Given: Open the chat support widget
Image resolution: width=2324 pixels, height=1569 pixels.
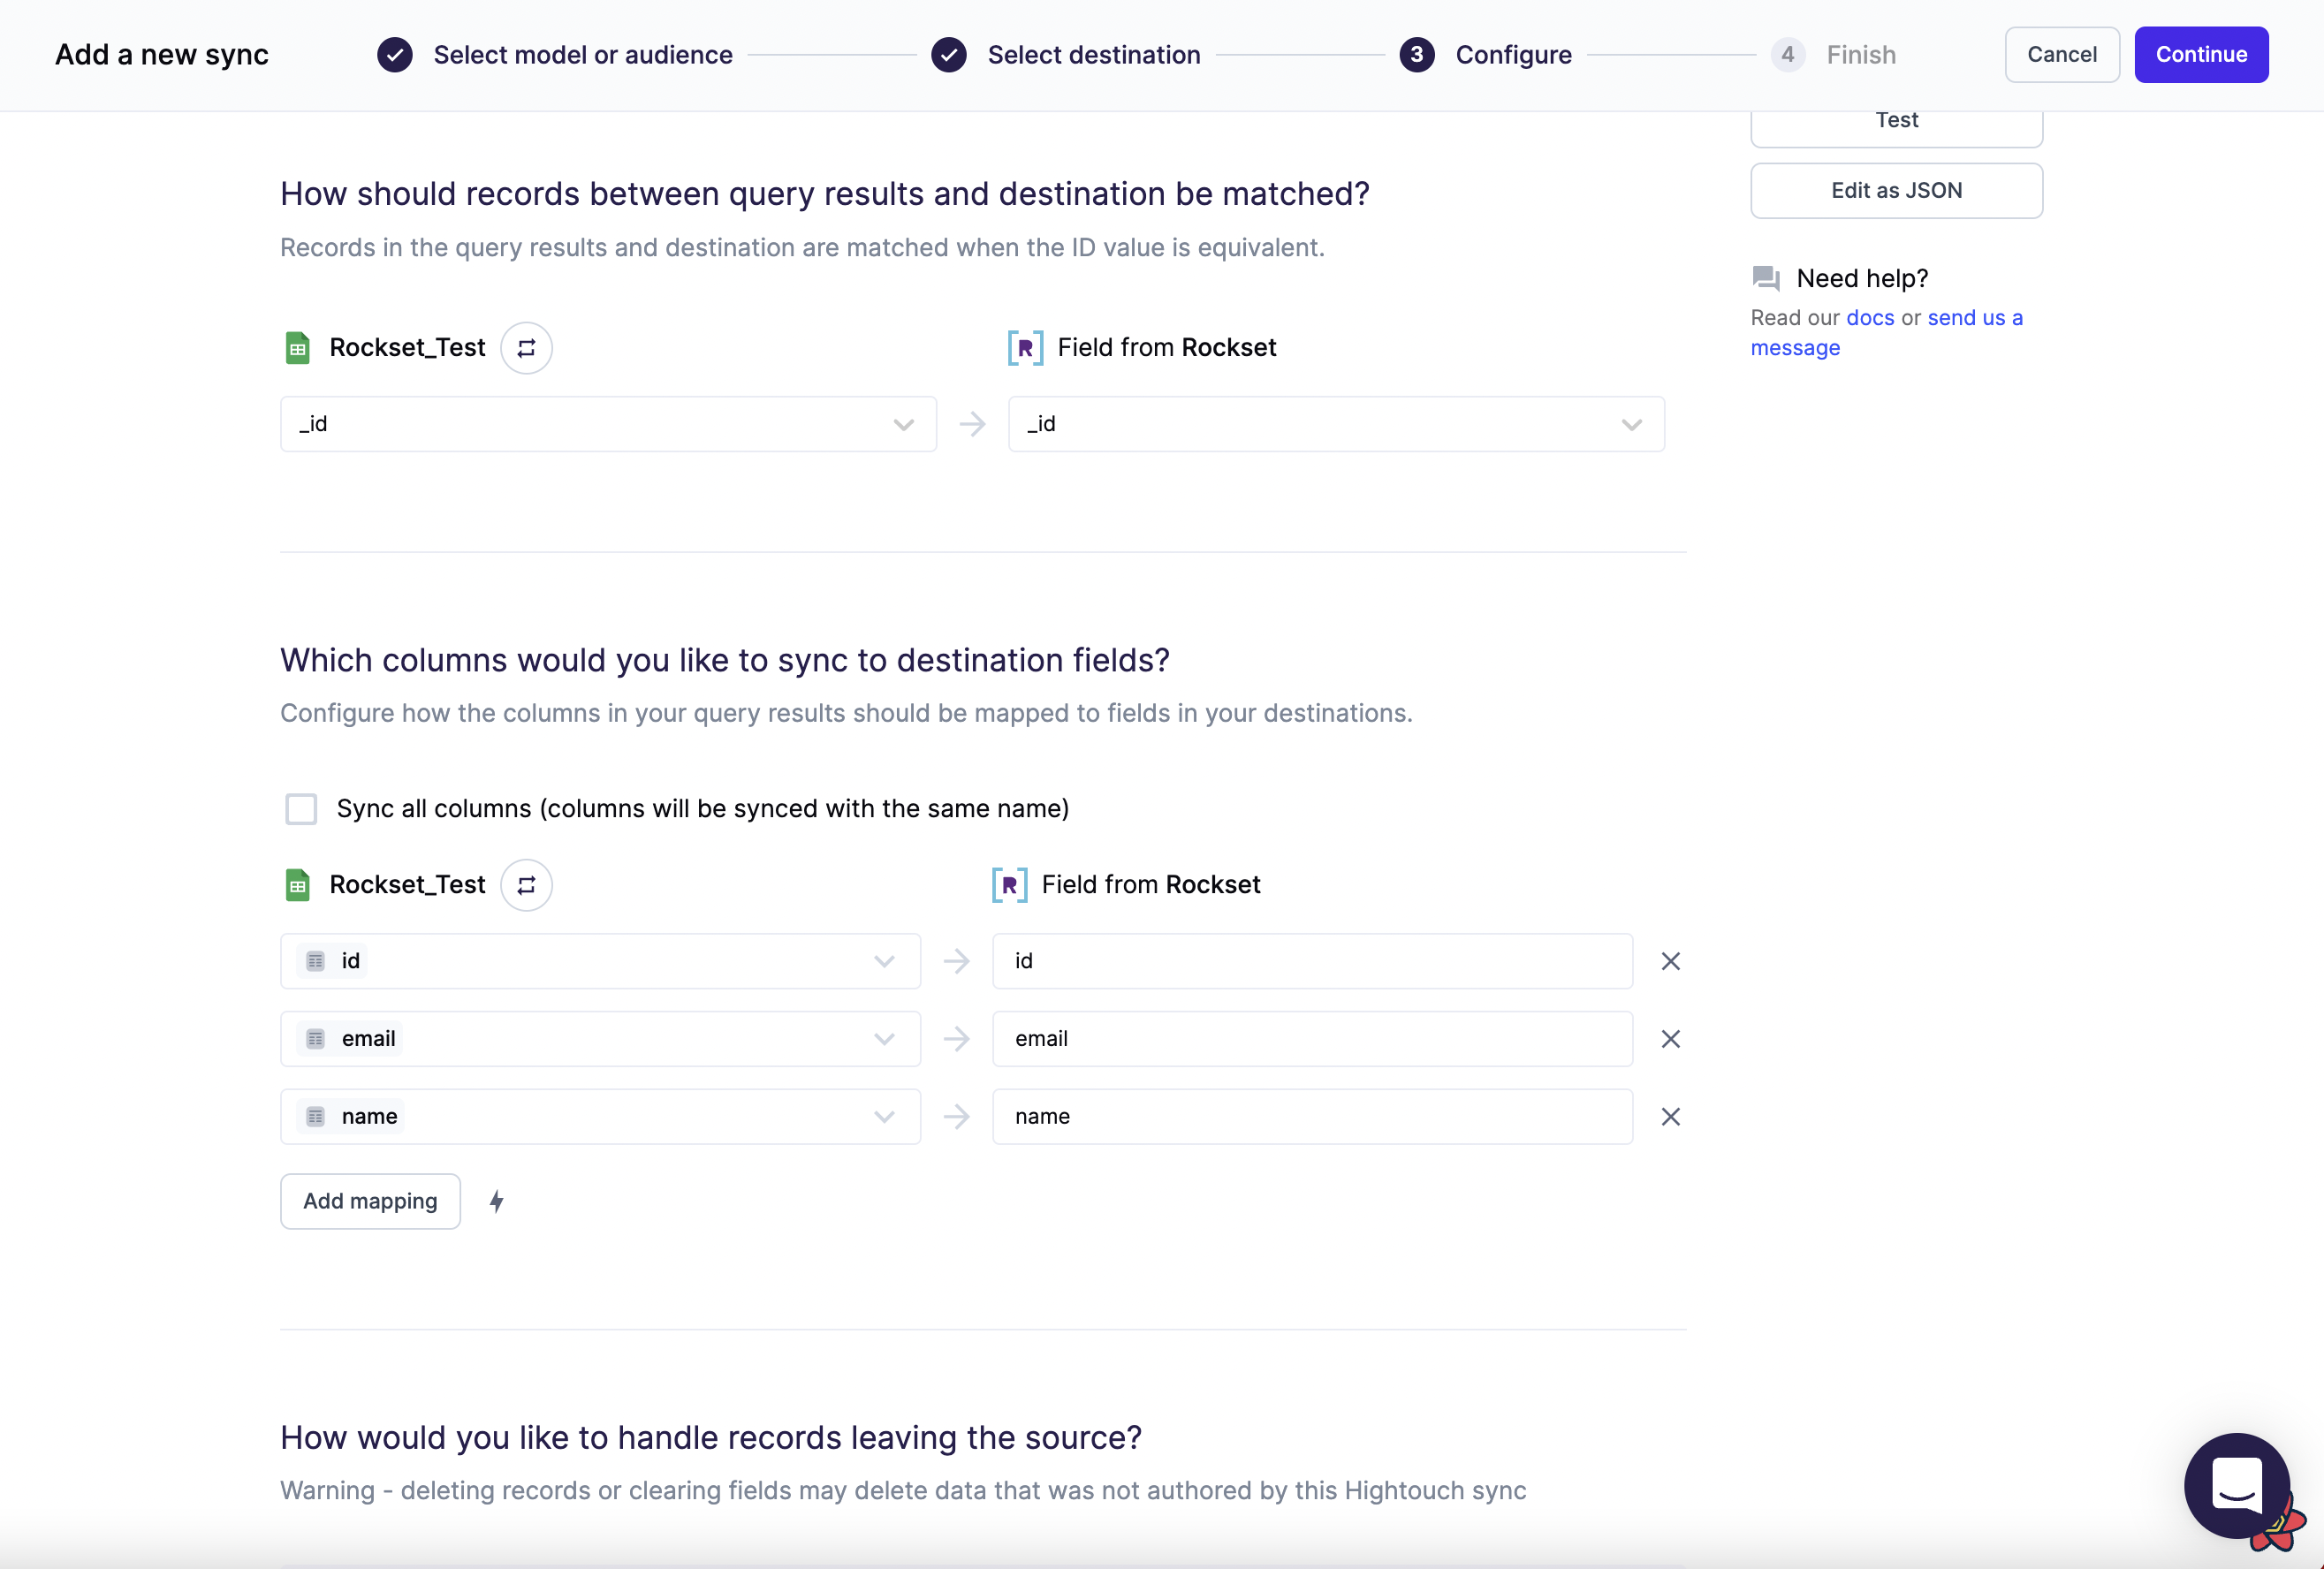Looking at the screenshot, I should pyautogui.click(x=2237, y=1486).
